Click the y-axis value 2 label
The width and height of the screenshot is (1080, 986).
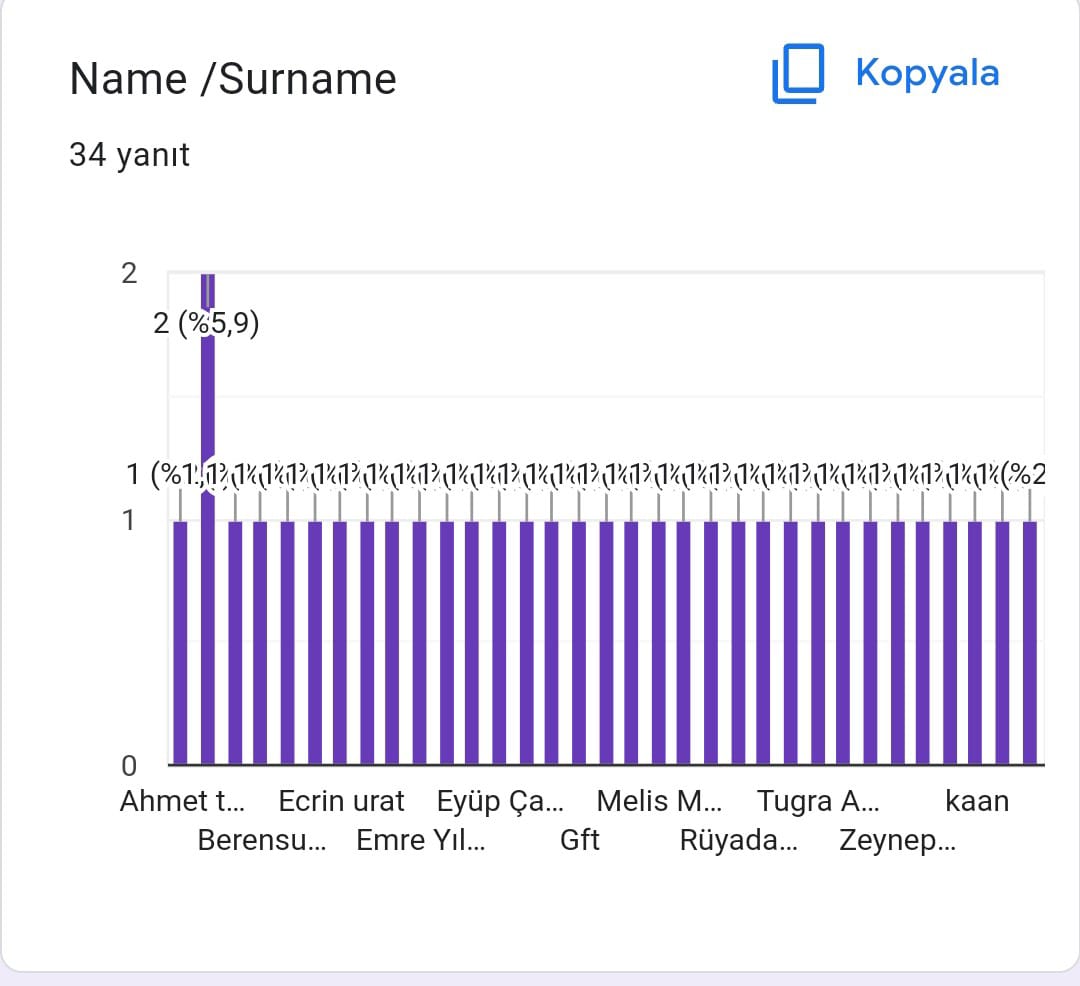click(129, 272)
